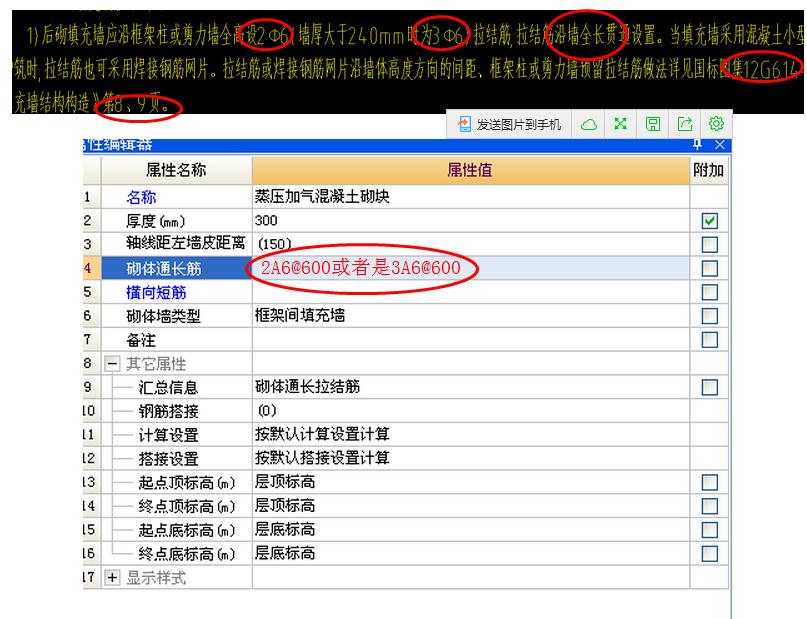Select the 计算设置 tree row label

pos(168,435)
